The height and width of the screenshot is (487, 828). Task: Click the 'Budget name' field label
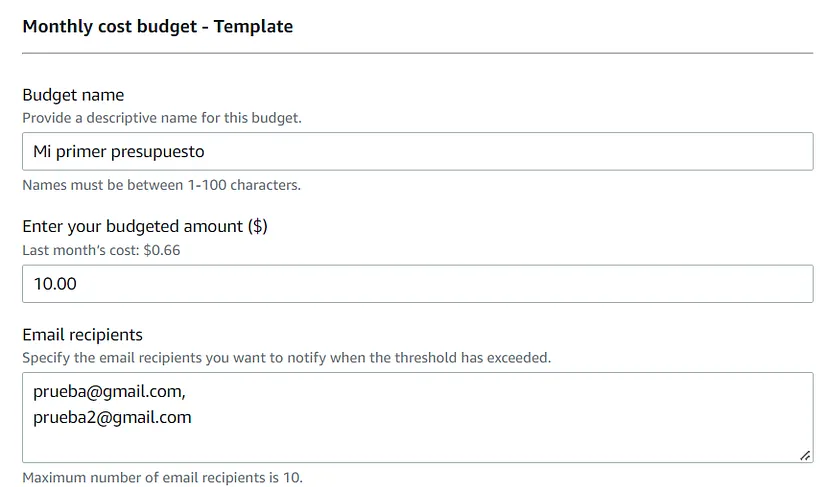point(73,95)
